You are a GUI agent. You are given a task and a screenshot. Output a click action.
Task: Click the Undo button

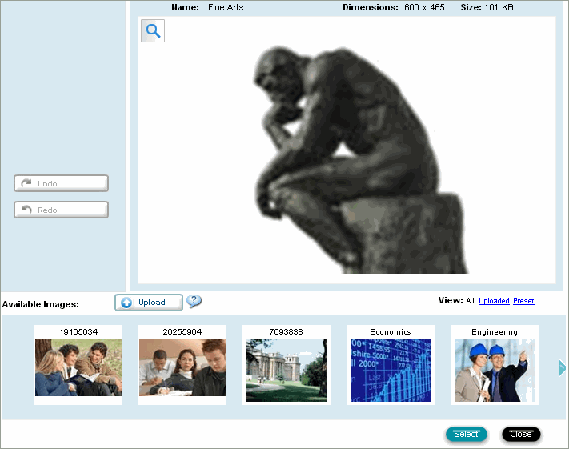pos(61,183)
